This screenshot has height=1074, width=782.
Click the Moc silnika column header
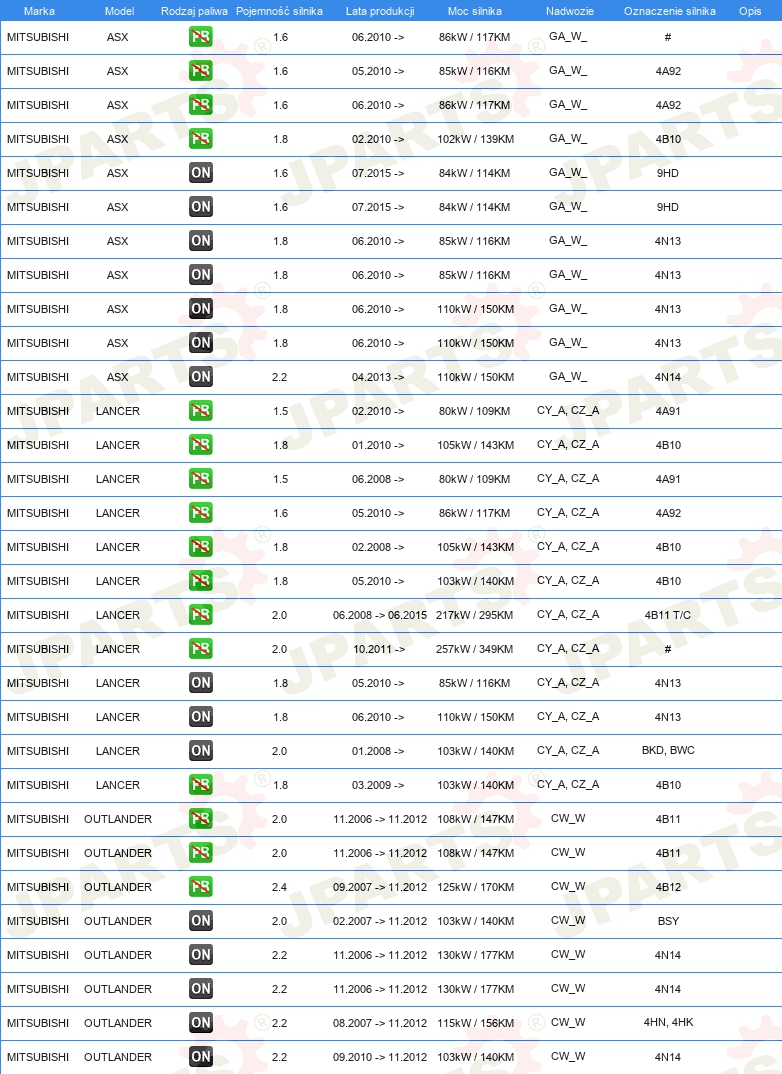475,11
